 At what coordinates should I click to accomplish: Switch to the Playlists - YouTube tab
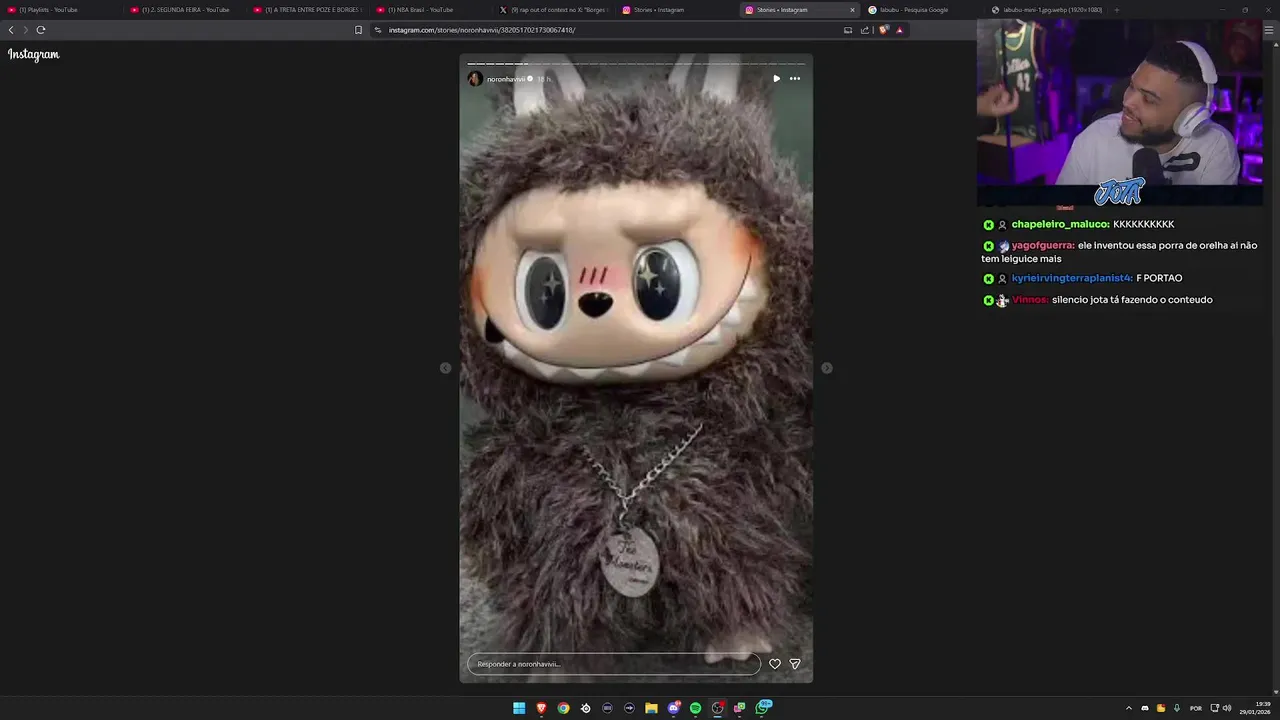(x=62, y=10)
